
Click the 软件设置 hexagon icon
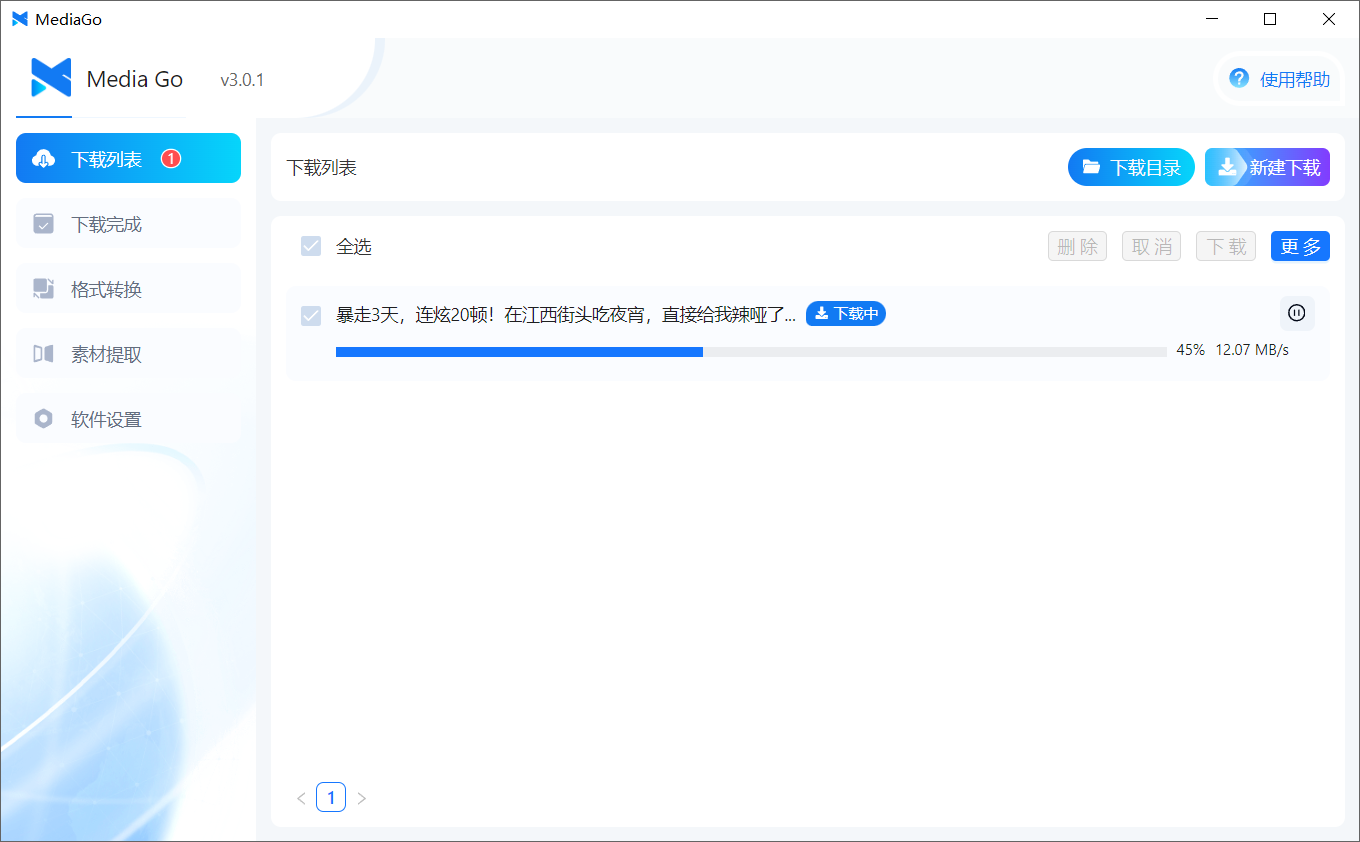[43, 419]
